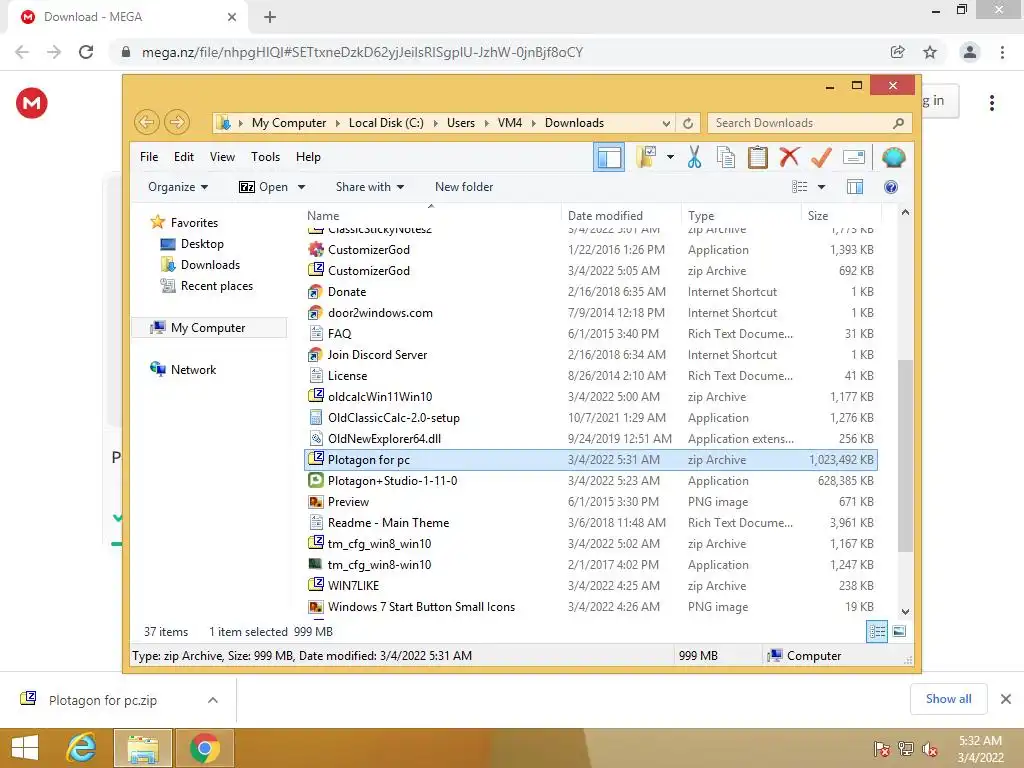
Task: Switch to details view status-bar icon
Action: pyautogui.click(x=876, y=632)
